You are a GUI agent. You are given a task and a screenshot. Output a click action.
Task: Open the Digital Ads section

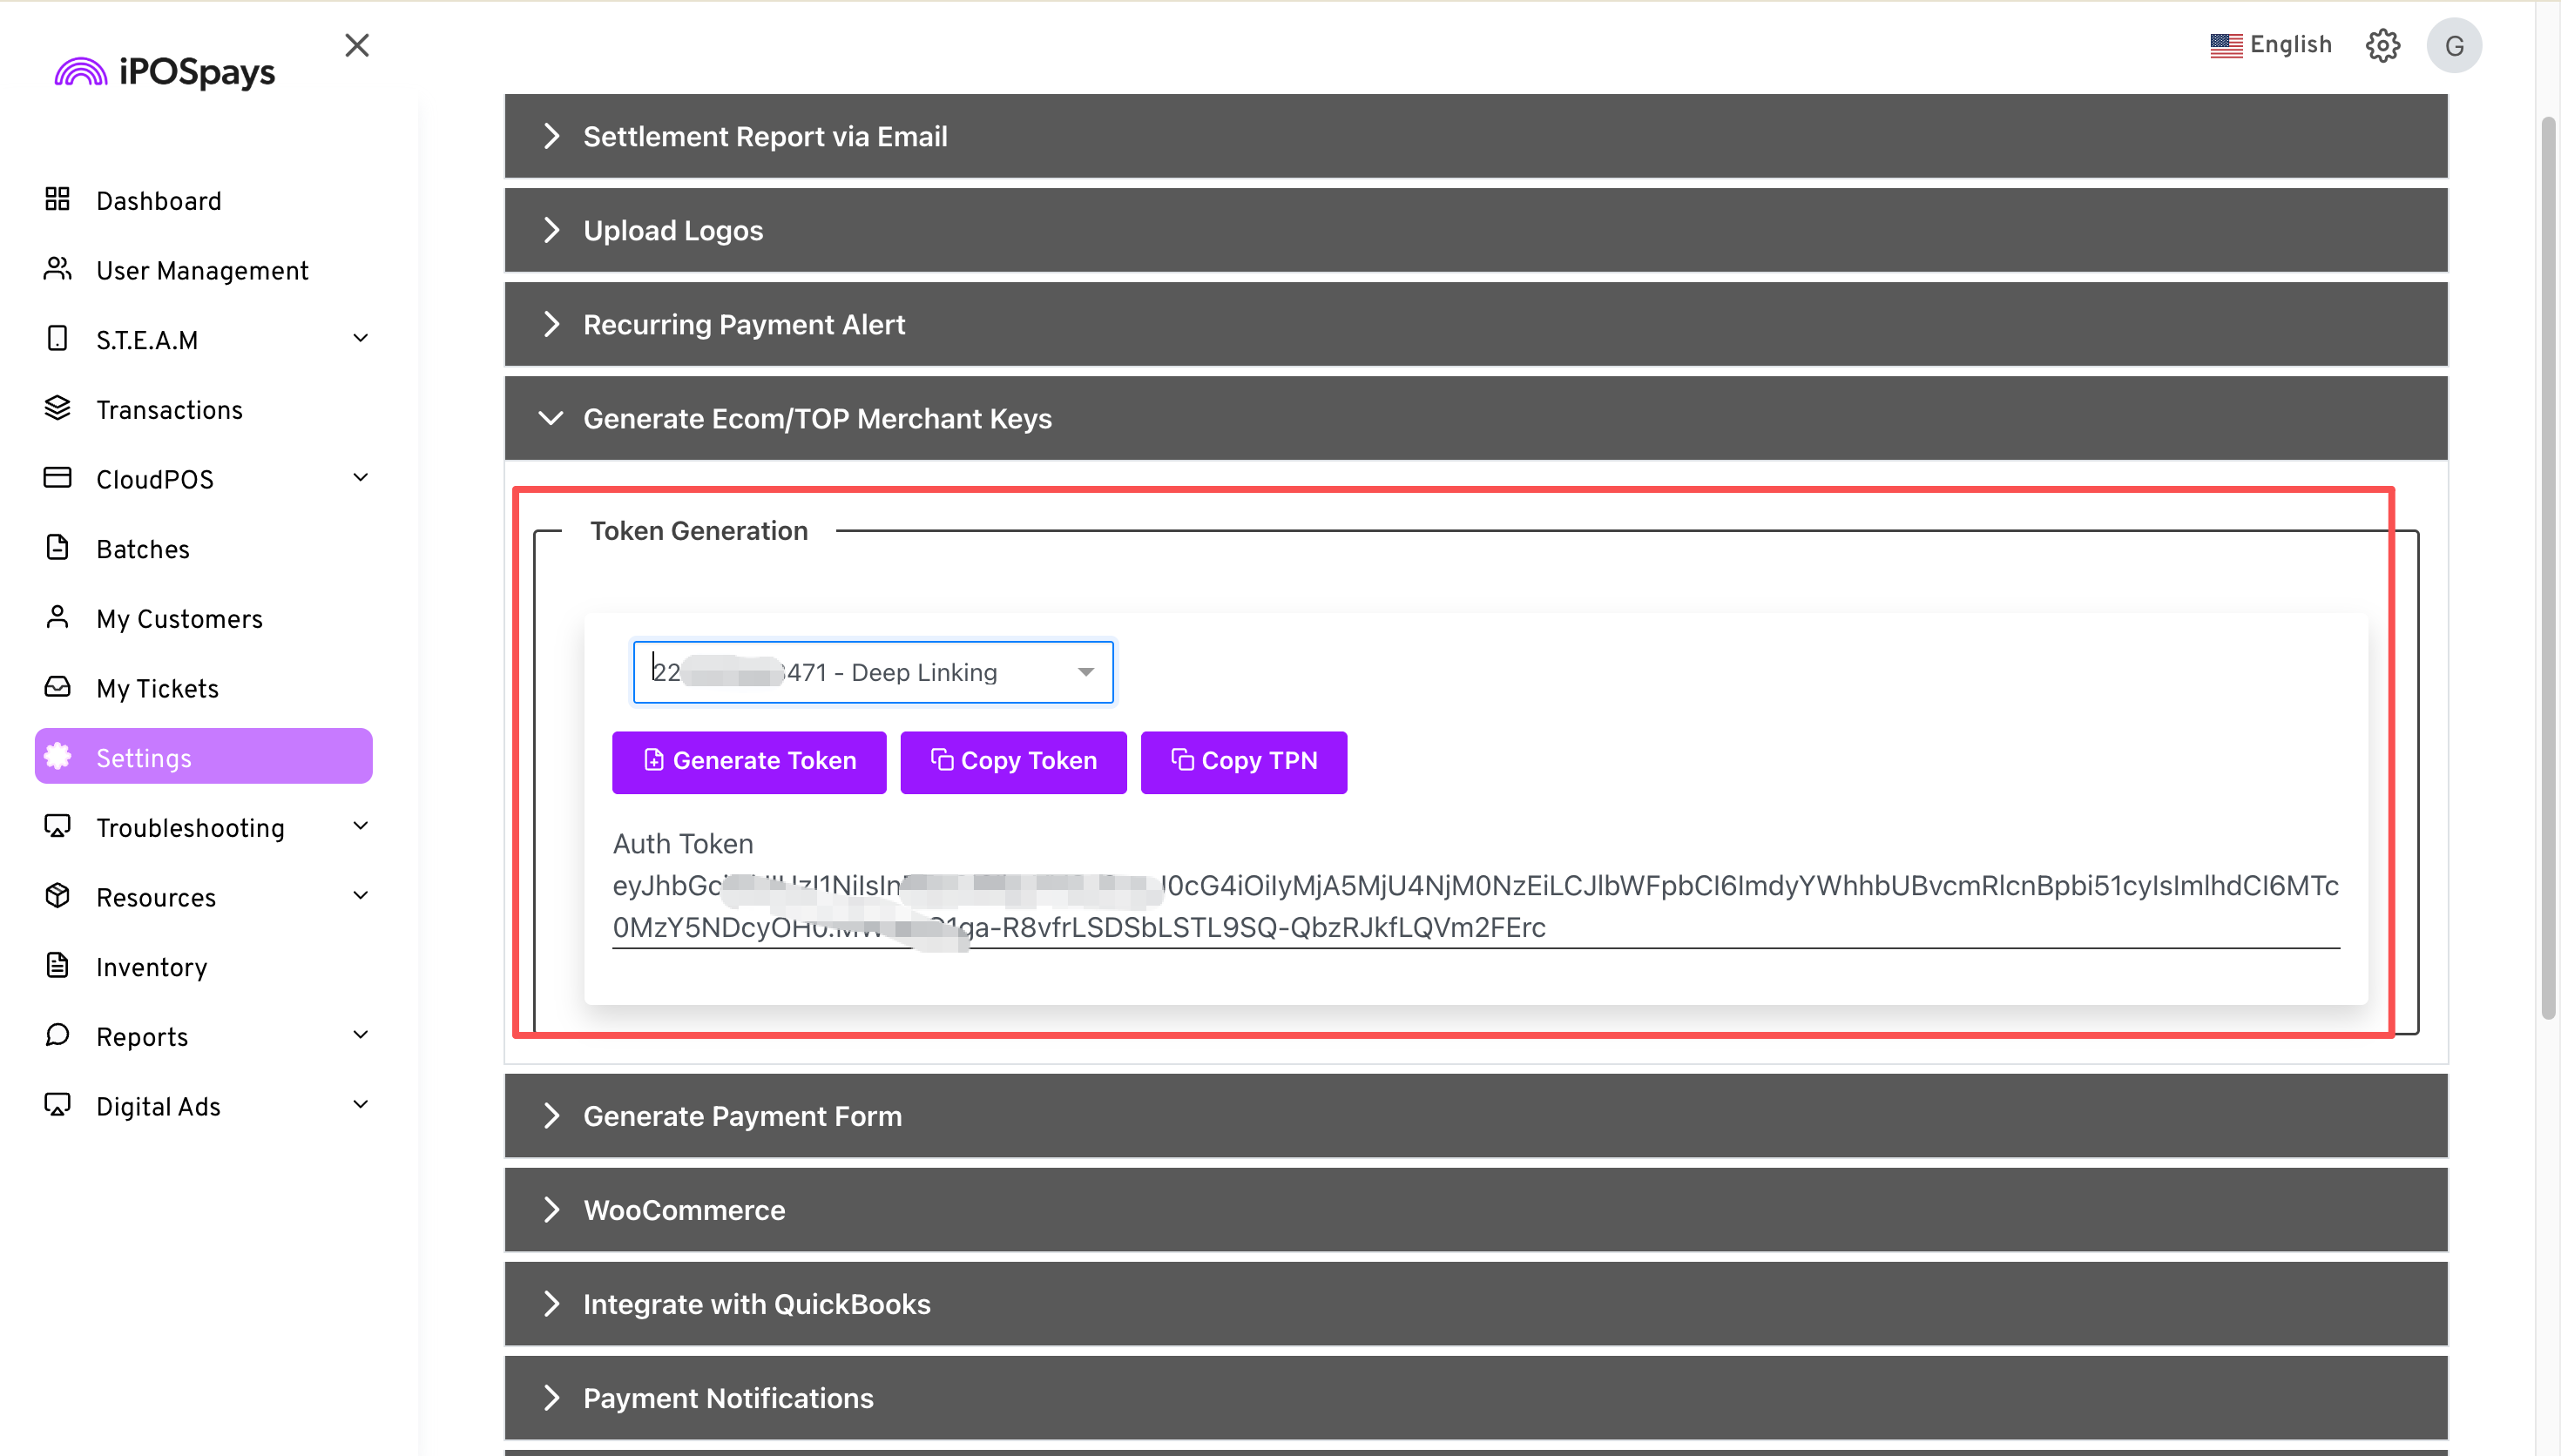tap(158, 1106)
